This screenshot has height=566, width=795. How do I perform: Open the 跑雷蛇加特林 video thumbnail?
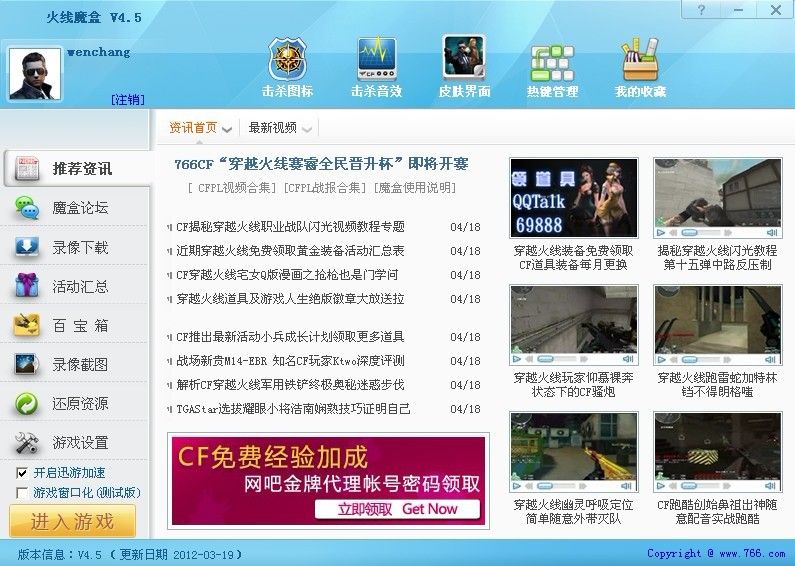(717, 325)
